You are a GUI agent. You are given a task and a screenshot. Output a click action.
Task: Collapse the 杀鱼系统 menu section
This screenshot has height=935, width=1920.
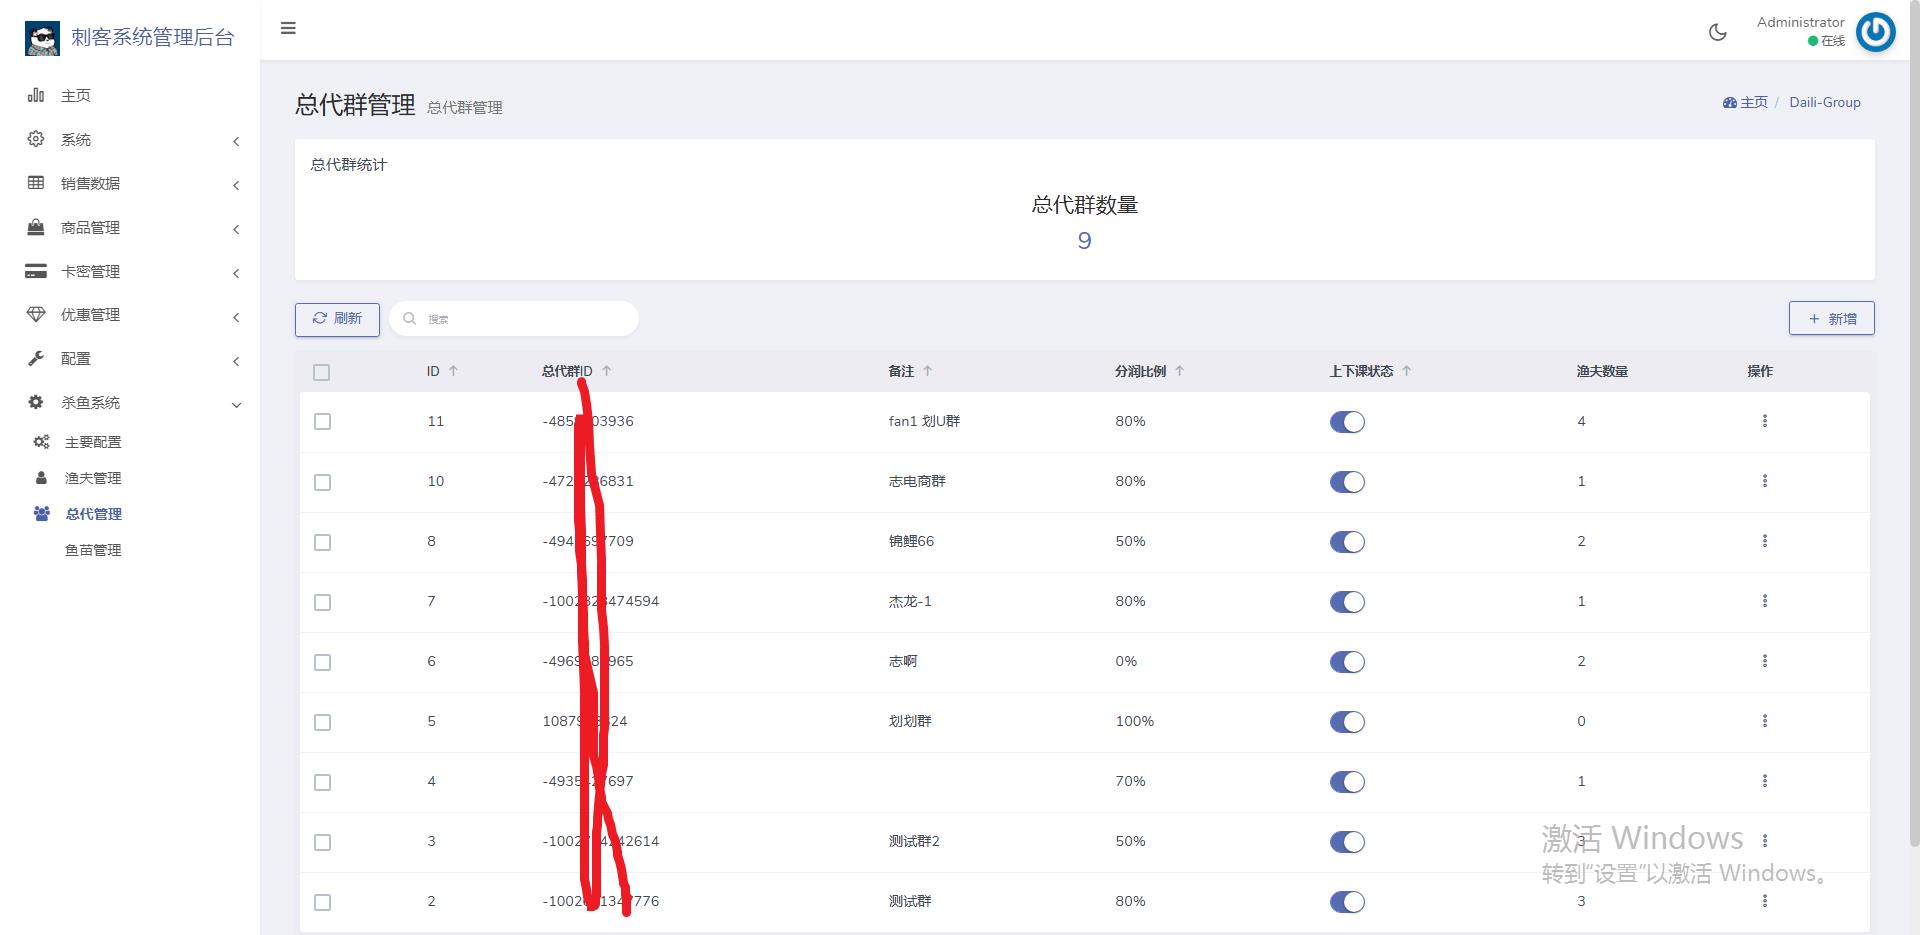pyautogui.click(x=90, y=402)
